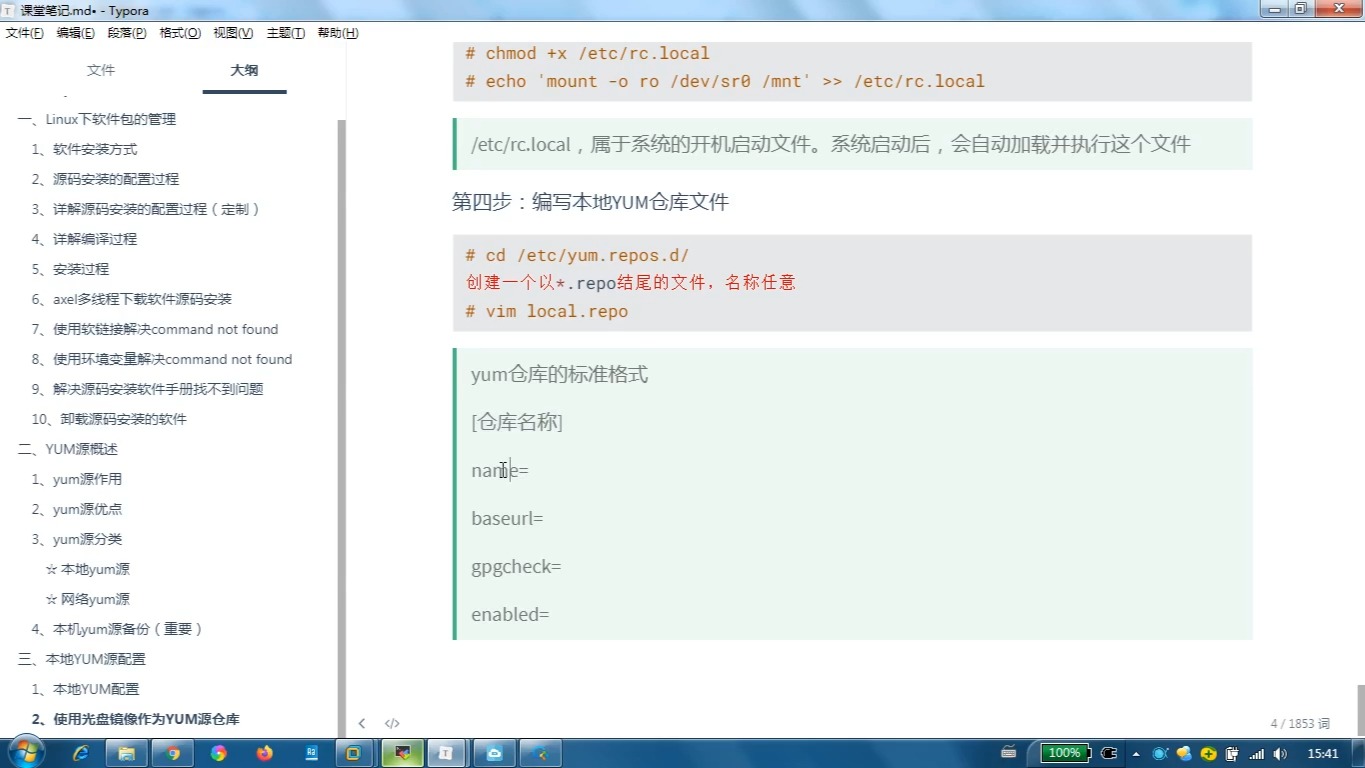The width and height of the screenshot is (1365, 768).
Task: Jump to outline item 二、YUM源概述
Action: [68, 449]
